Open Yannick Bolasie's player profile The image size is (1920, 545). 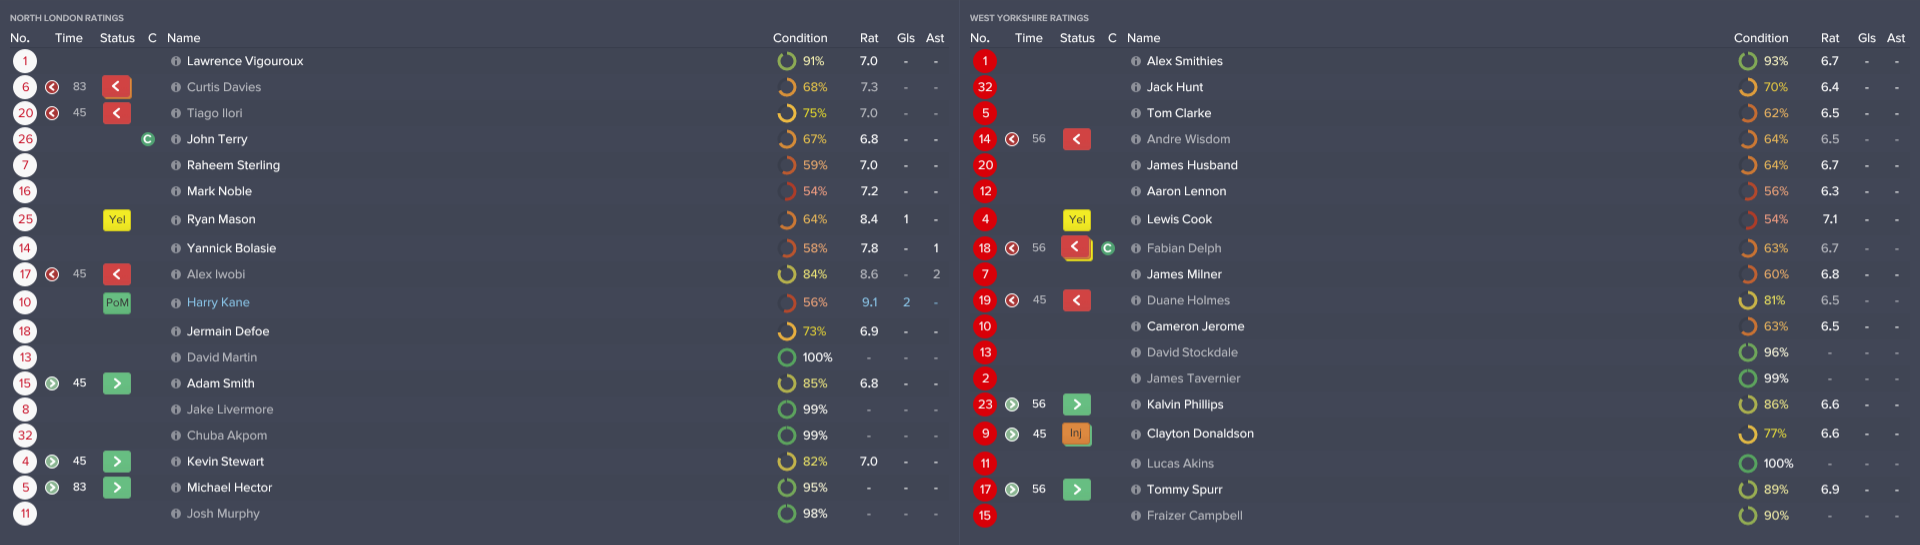click(x=231, y=248)
